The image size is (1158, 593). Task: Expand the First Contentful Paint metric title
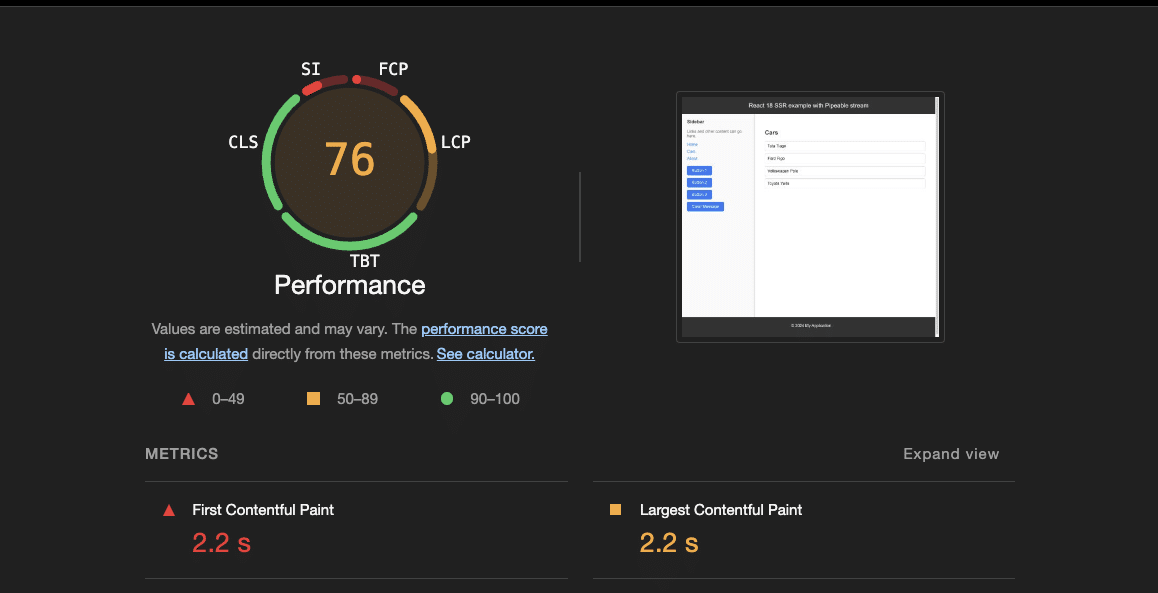pyautogui.click(x=263, y=510)
